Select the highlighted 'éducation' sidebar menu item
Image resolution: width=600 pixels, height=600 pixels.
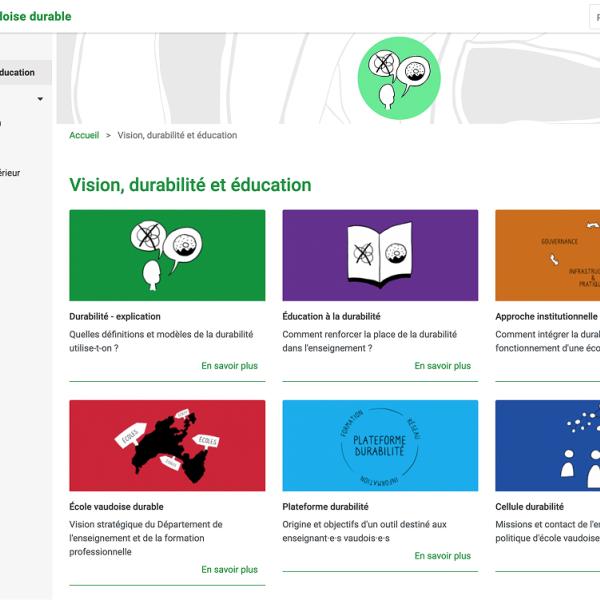click(18, 72)
